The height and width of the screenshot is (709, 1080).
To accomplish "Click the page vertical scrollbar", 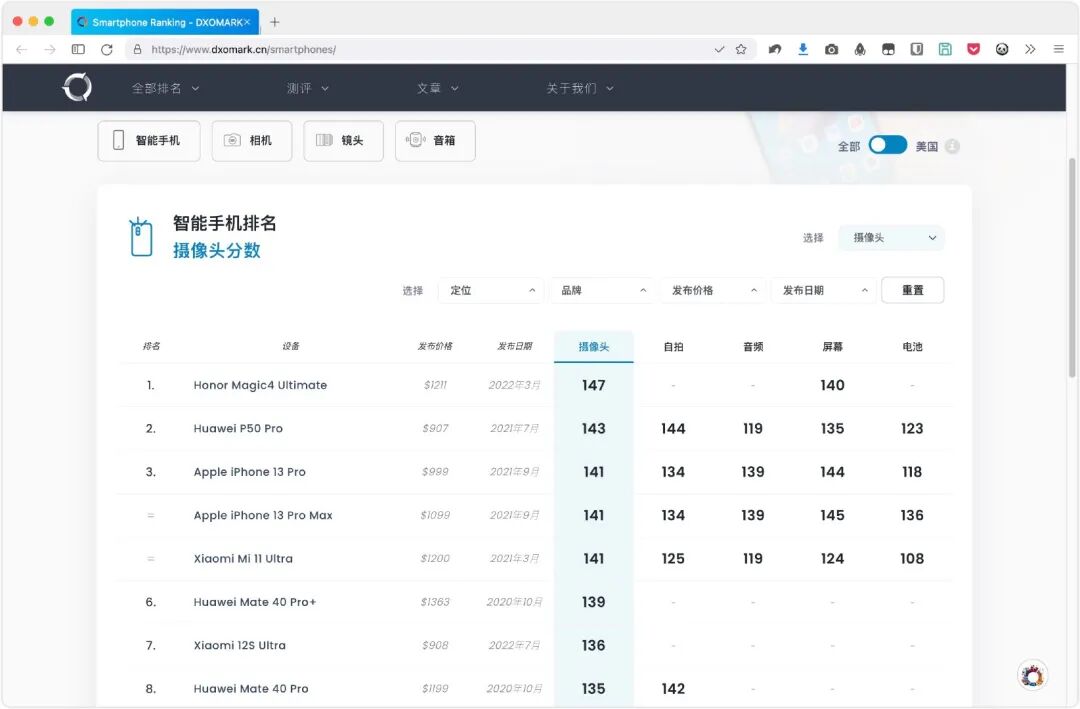I will 1072,267.
